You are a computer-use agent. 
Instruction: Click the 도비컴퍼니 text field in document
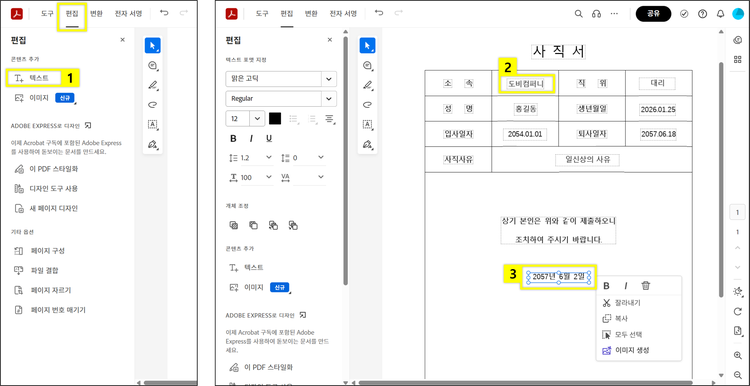[525, 84]
